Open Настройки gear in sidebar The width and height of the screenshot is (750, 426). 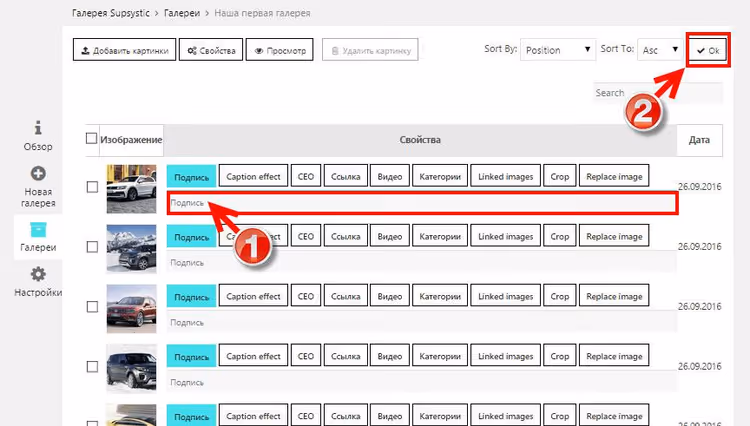tap(38, 282)
